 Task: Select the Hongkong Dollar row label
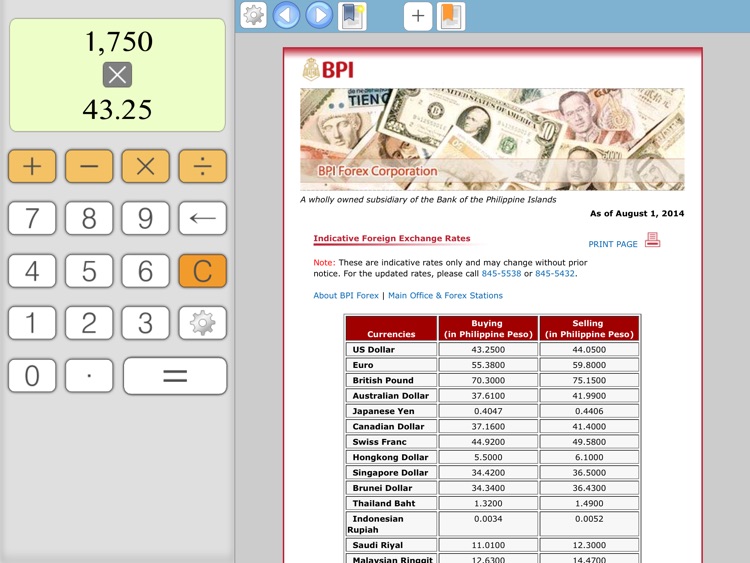click(390, 457)
